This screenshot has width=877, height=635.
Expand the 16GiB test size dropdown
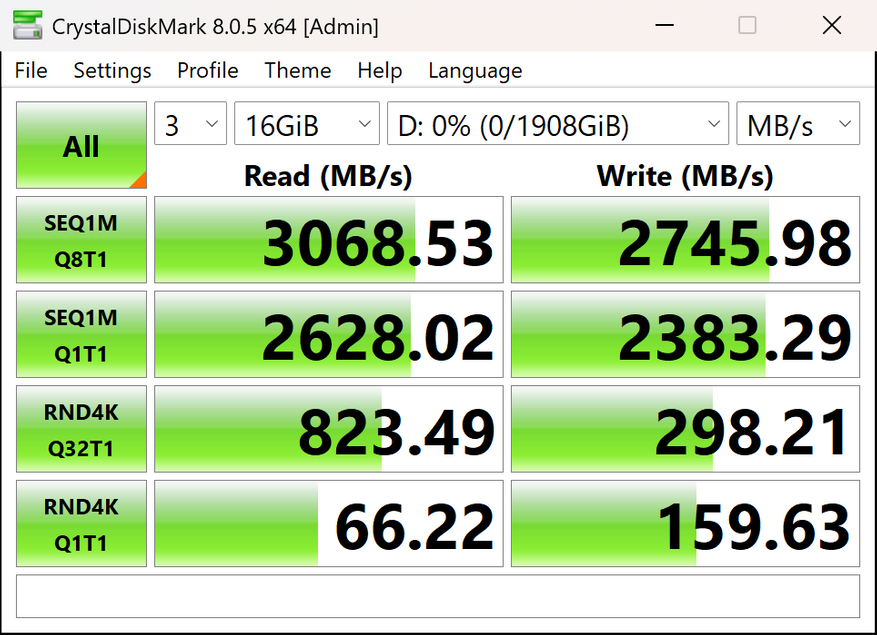pos(307,123)
